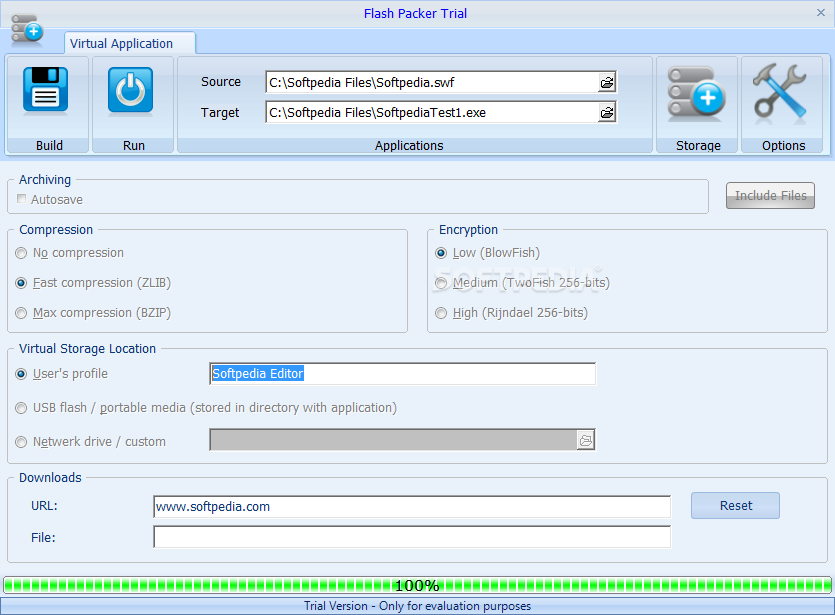
Task: Open the Options wrench tools icon
Action: click(780, 91)
